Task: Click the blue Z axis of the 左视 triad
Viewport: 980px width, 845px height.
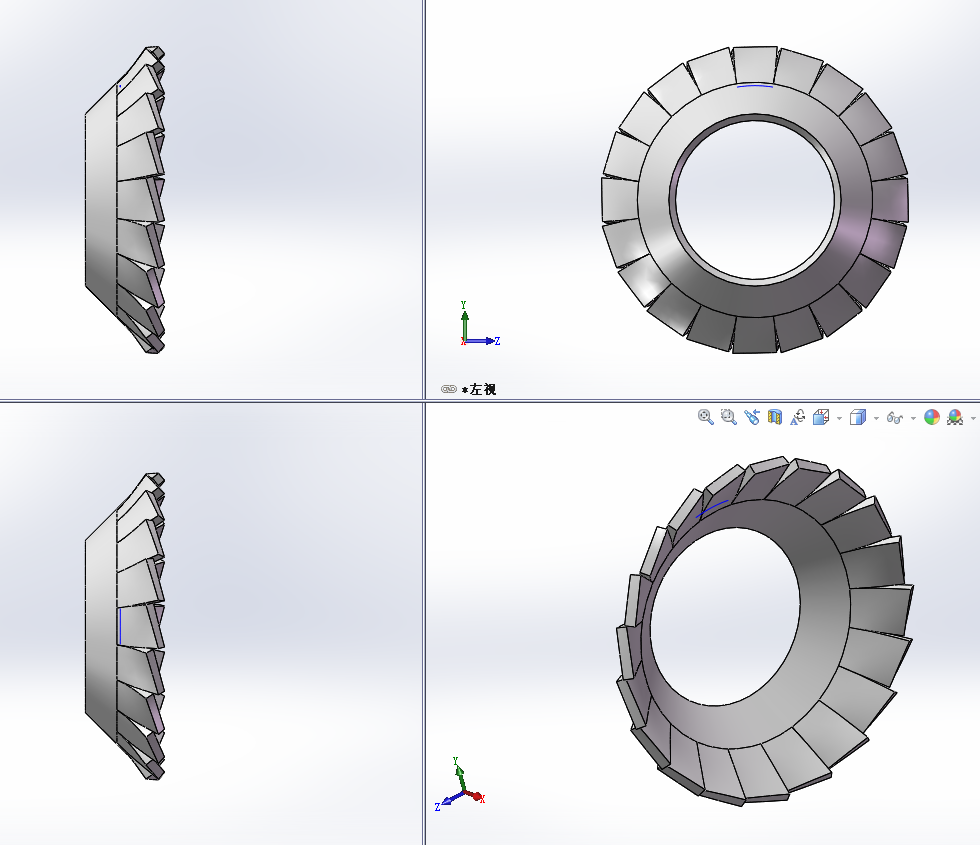Action: (484, 341)
